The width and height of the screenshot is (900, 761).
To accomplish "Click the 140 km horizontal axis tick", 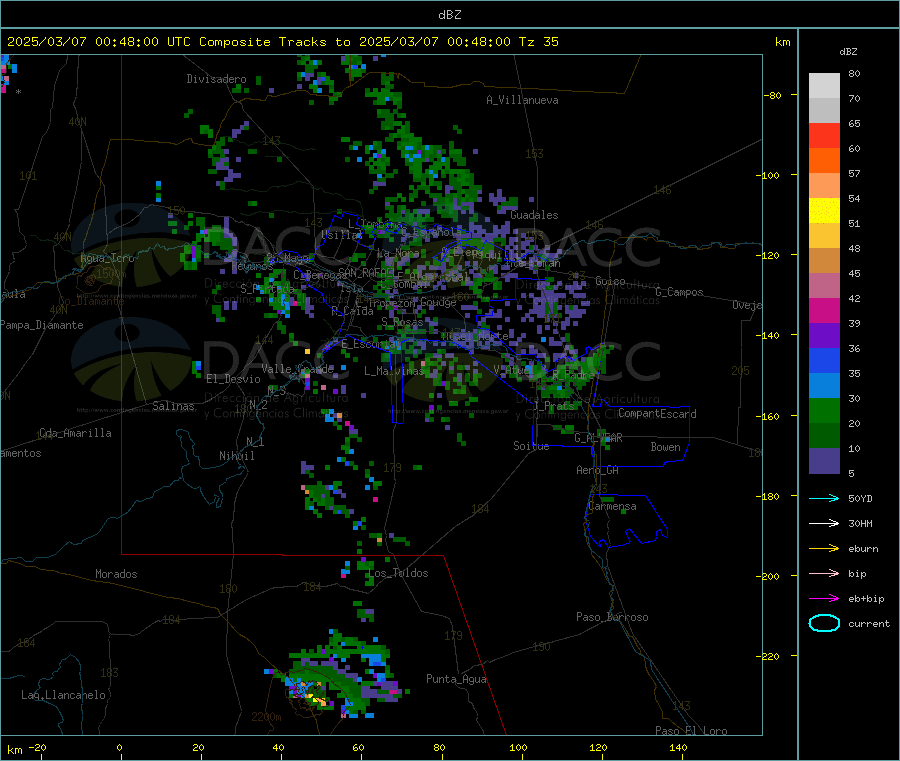I will click(678, 747).
